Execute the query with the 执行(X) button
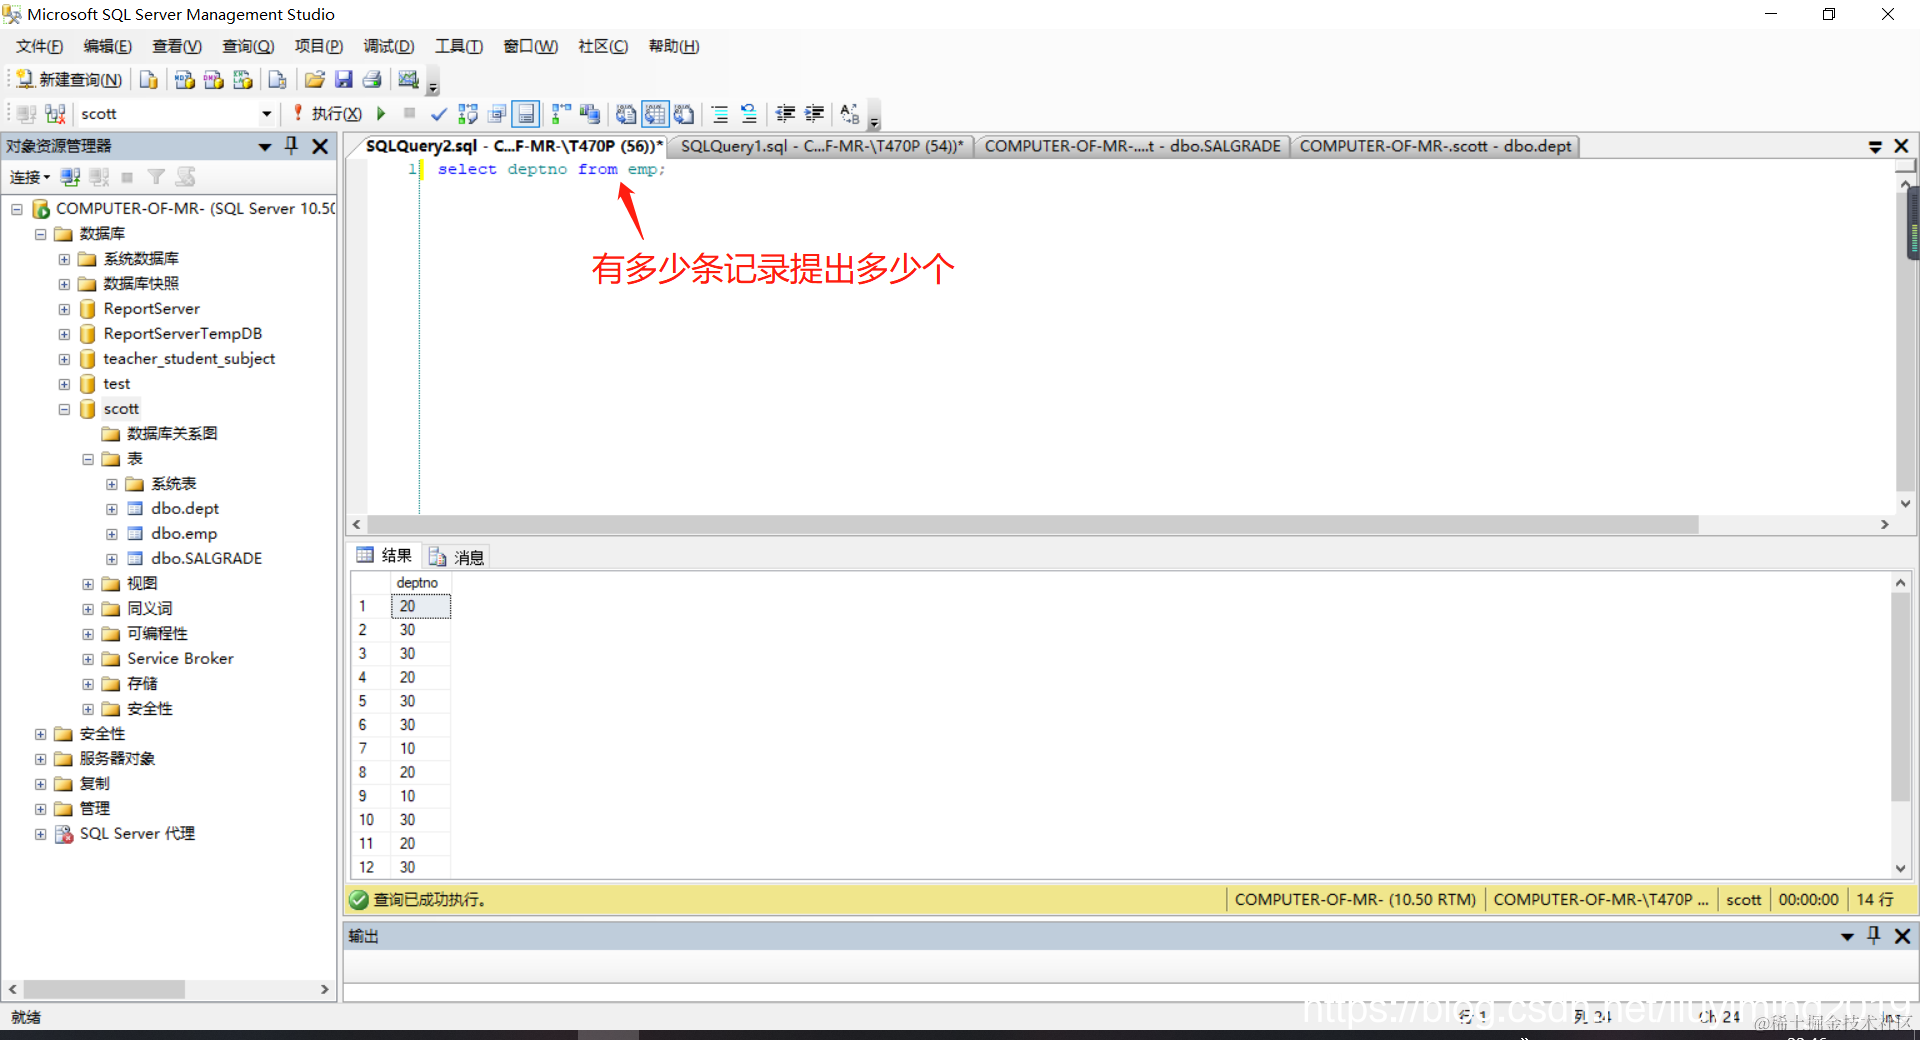 coord(328,114)
